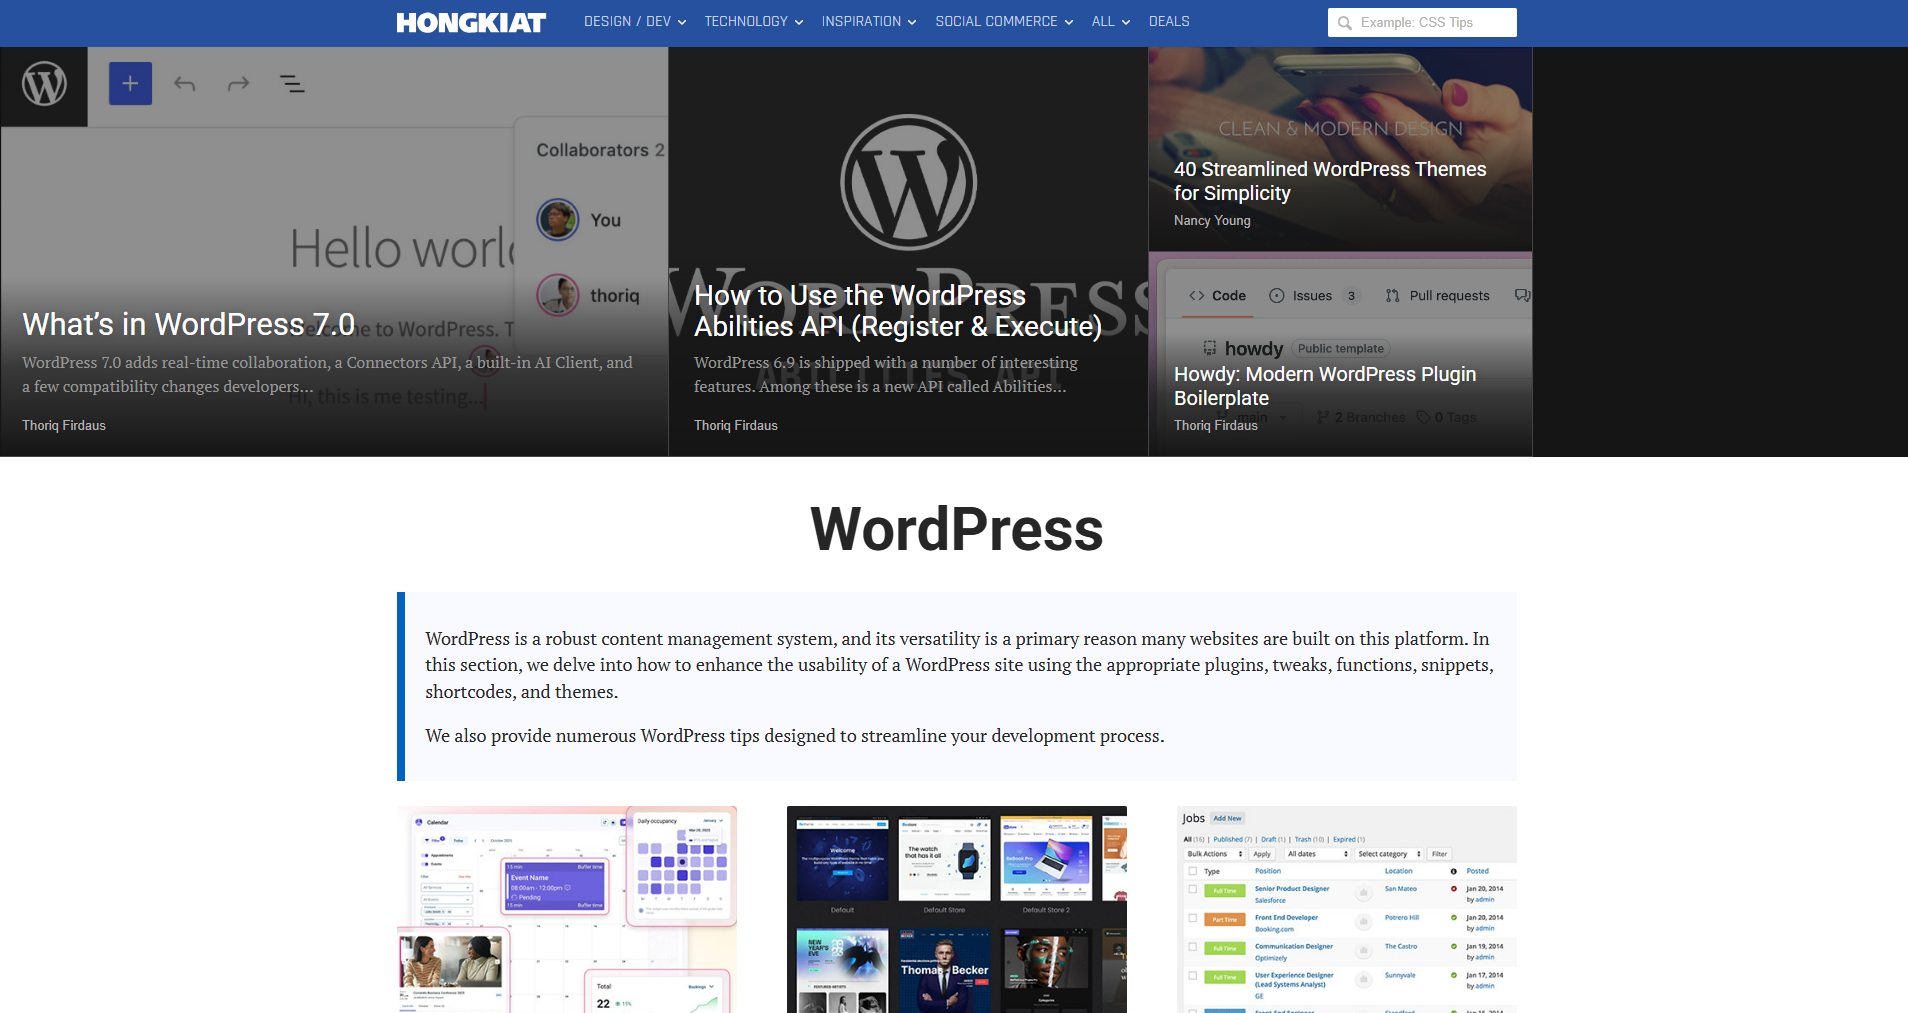Open the Jobs listing admin thumbnail
This screenshot has width=1908, height=1013.
1347,909
